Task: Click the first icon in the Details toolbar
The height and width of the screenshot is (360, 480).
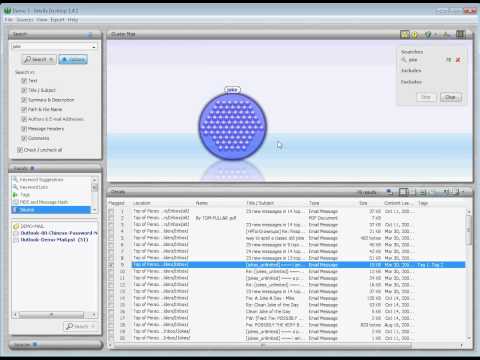Action: pos(389,192)
